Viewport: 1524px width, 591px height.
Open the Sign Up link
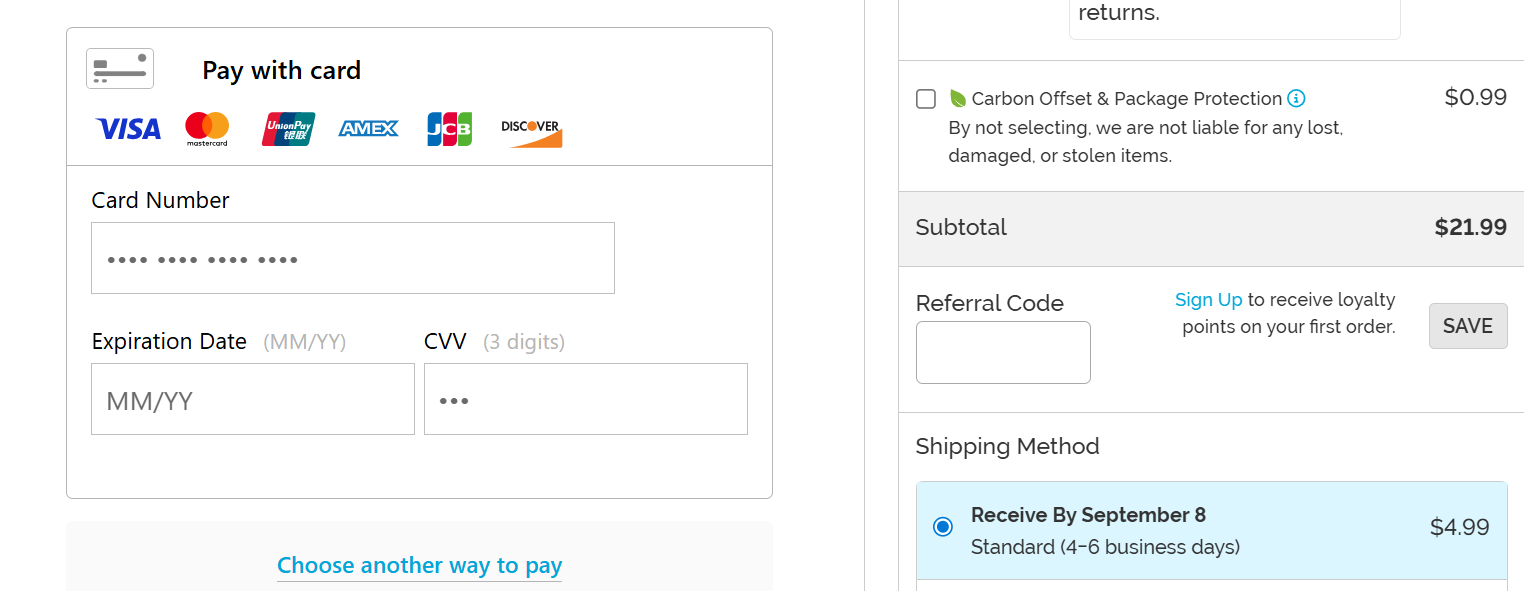click(1208, 300)
